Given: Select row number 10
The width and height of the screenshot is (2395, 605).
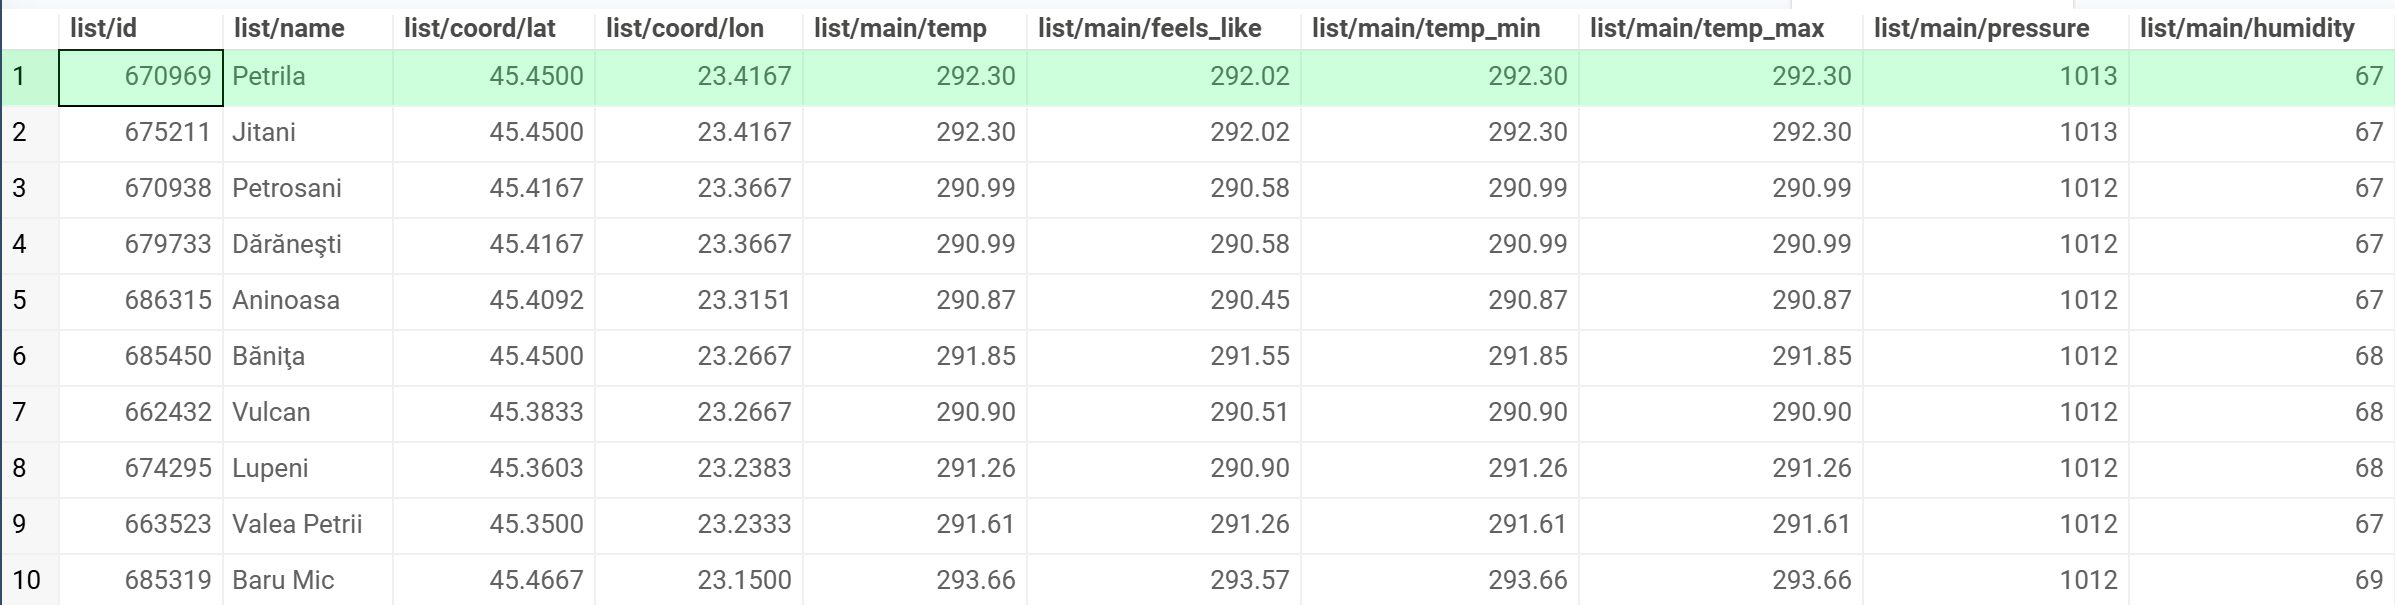Looking at the screenshot, I should pyautogui.click(x=28, y=580).
